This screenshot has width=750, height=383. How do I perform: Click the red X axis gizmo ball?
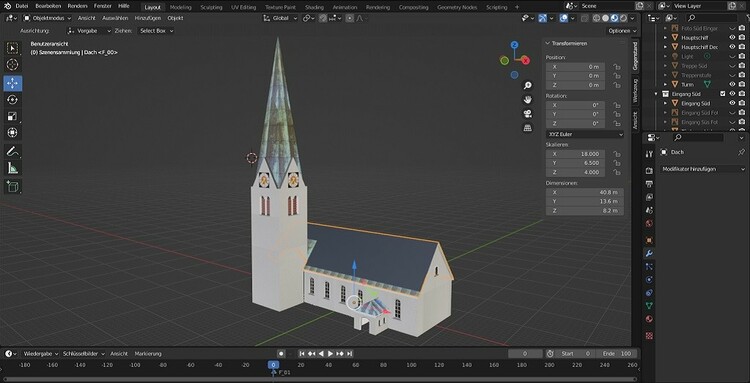[x=526, y=60]
